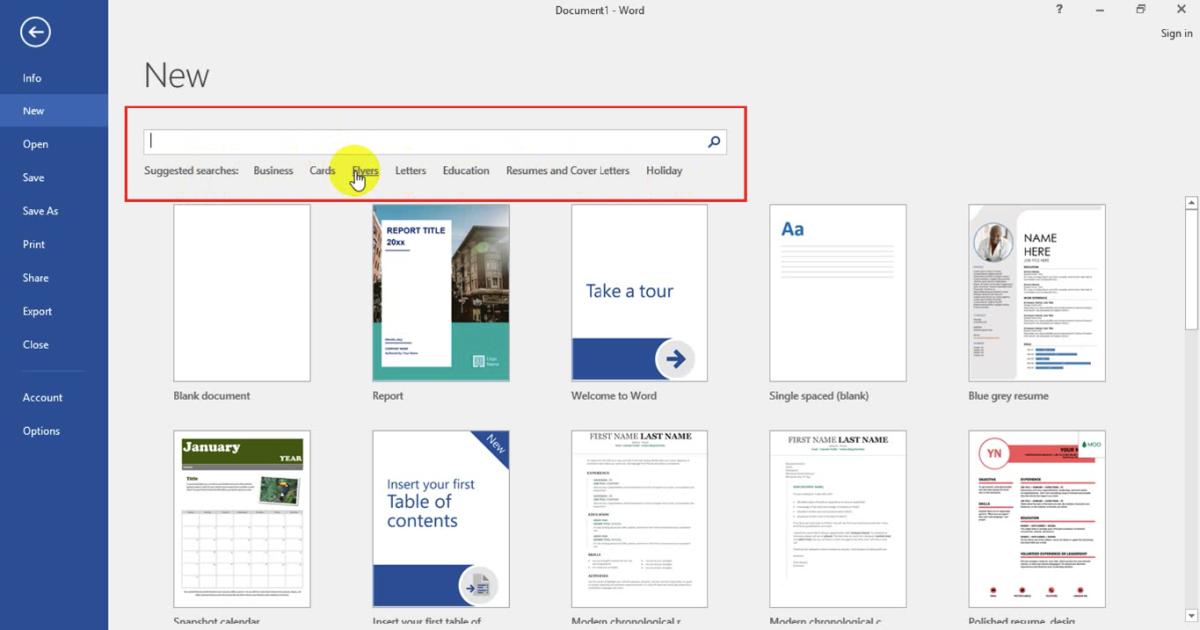Select Blue grey resume template
1200x630 pixels.
click(1037, 293)
